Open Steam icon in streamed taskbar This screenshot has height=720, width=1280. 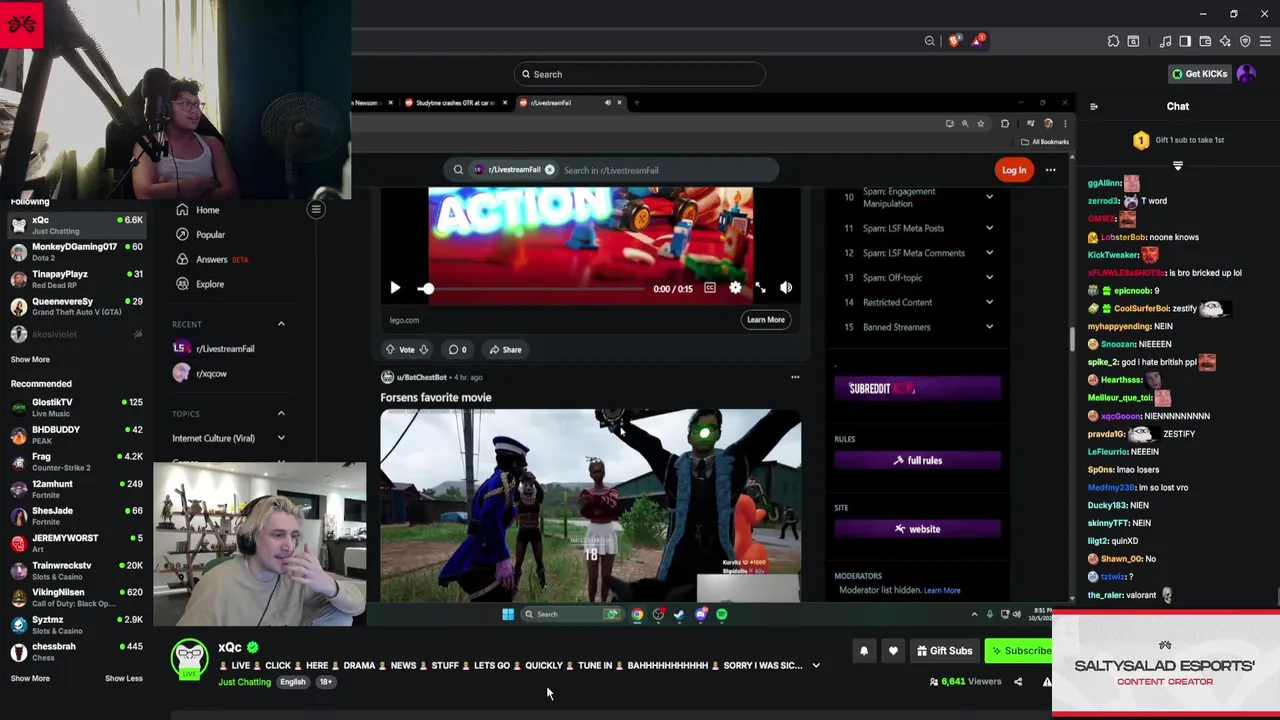(x=679, y=614)
